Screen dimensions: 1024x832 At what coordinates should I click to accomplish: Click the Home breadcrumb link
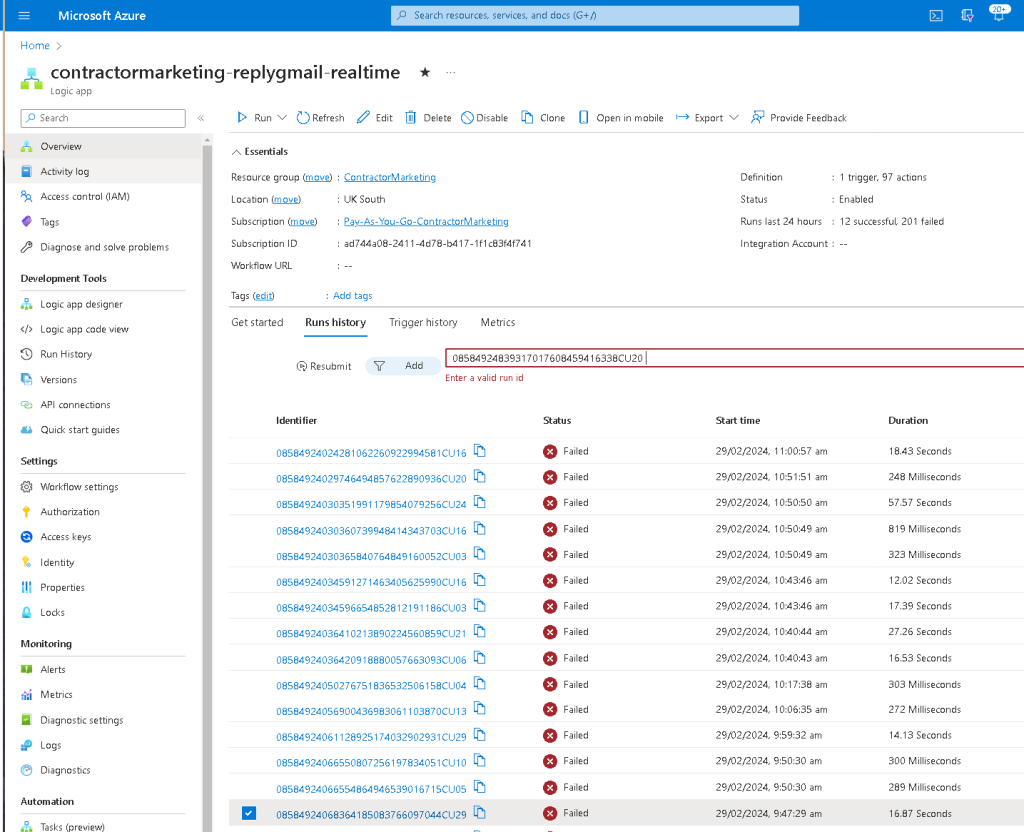(35, 46)
